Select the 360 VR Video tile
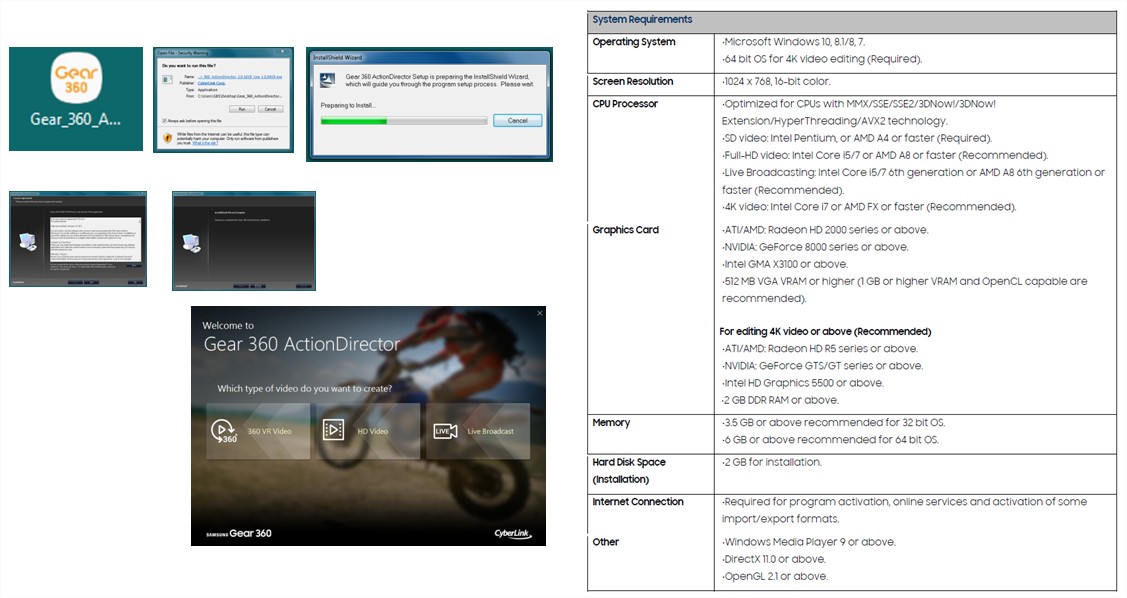 [x=258, y=431]
